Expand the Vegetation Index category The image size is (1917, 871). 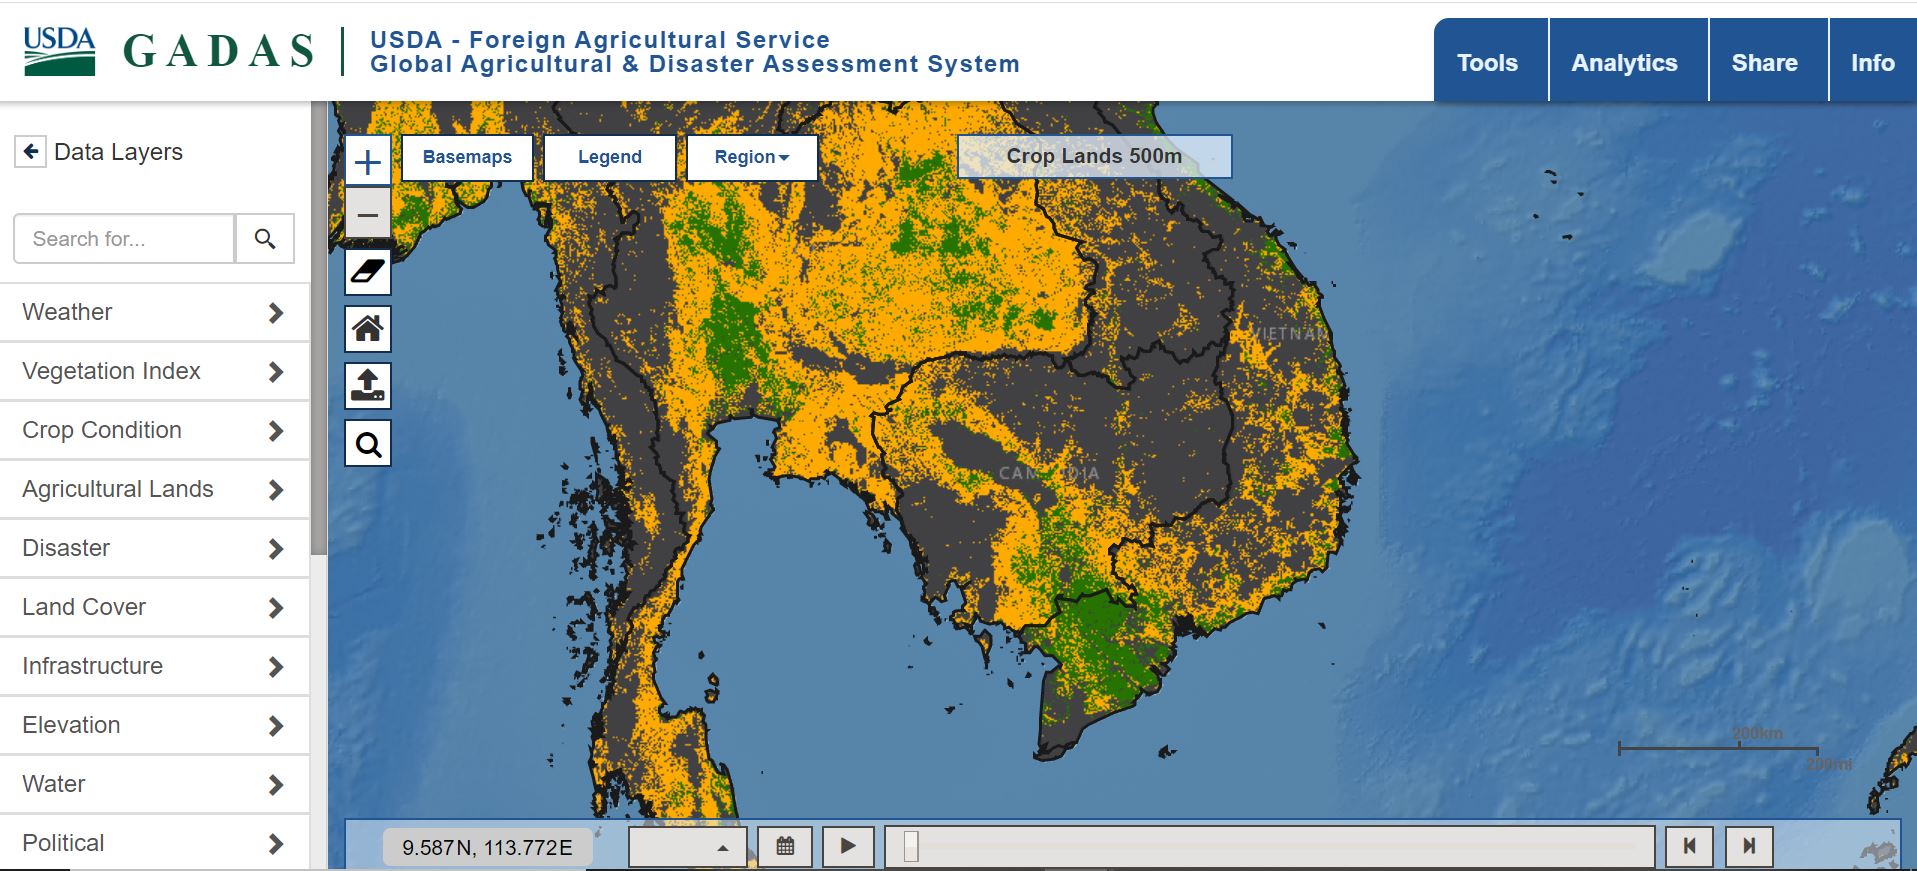(x=155, y=371)
